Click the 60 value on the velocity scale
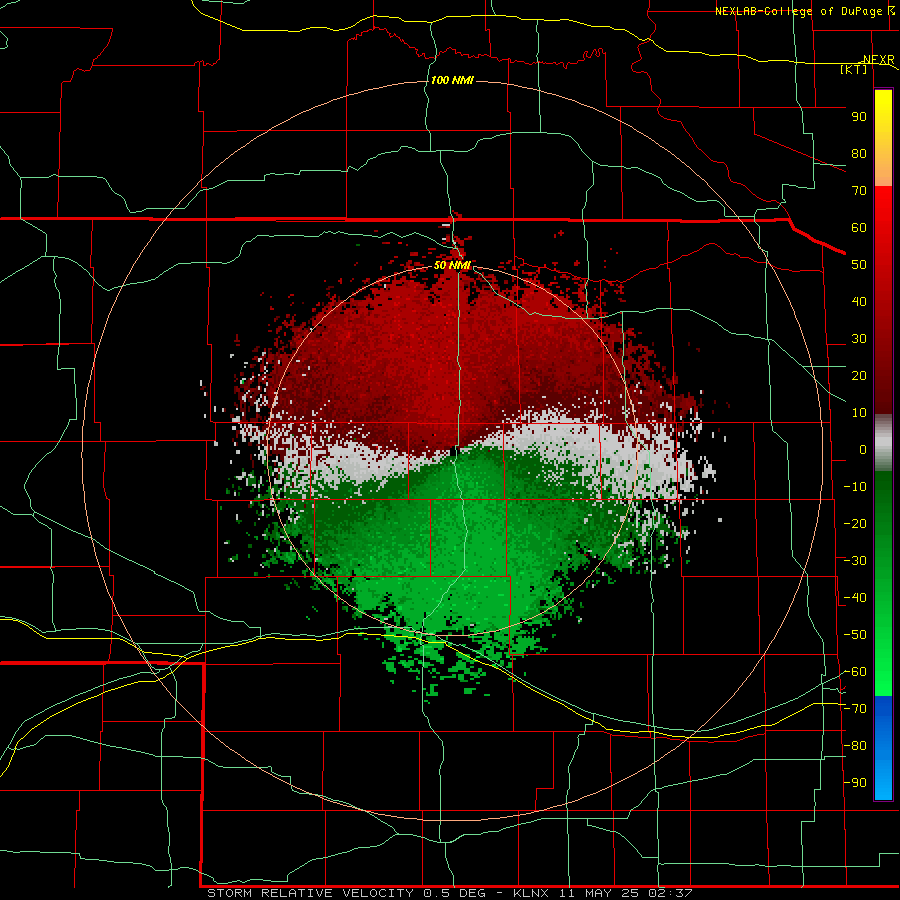Screen dimensions: 900x900 (x=859, y=227)
